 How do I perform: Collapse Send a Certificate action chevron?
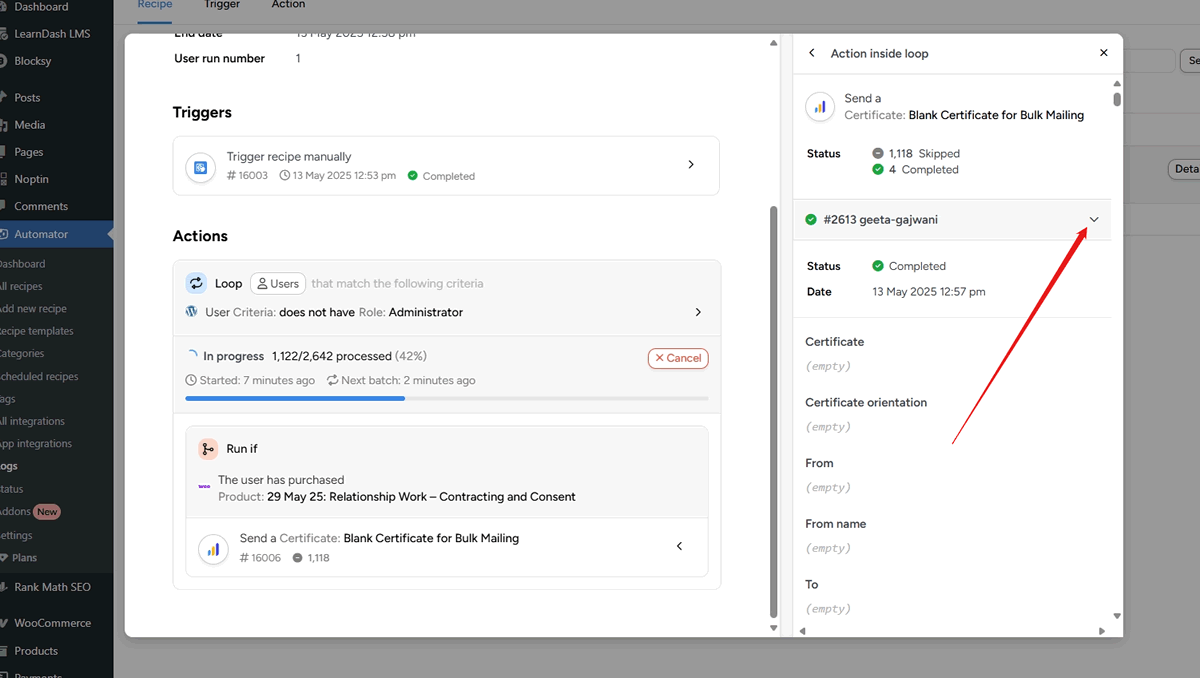[x=680, y=546]
